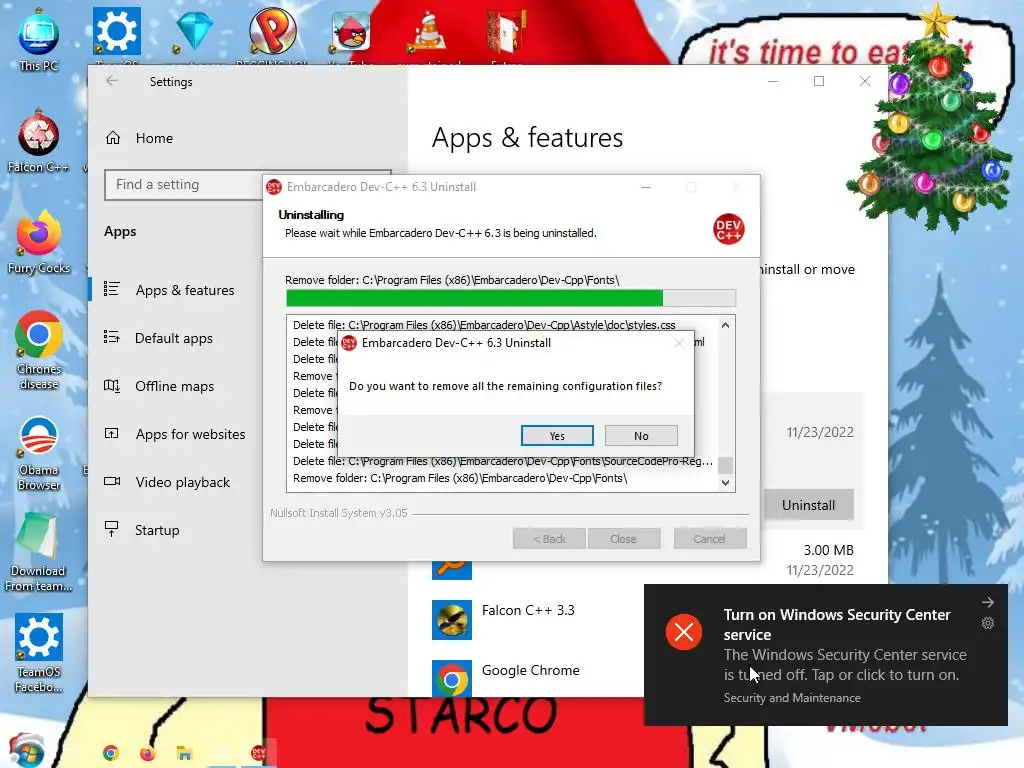
Task: Go back using Settings back arrow
Action: [112, 81]
